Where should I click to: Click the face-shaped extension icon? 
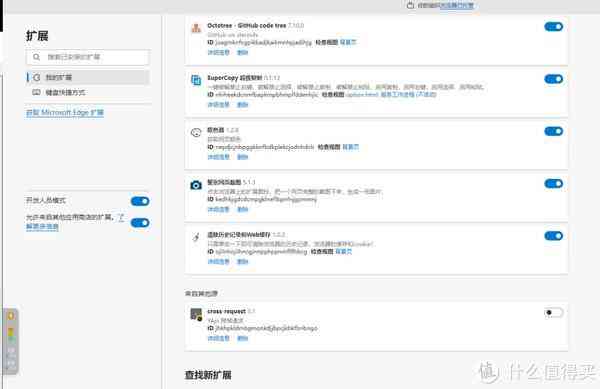tap(196, 132)
